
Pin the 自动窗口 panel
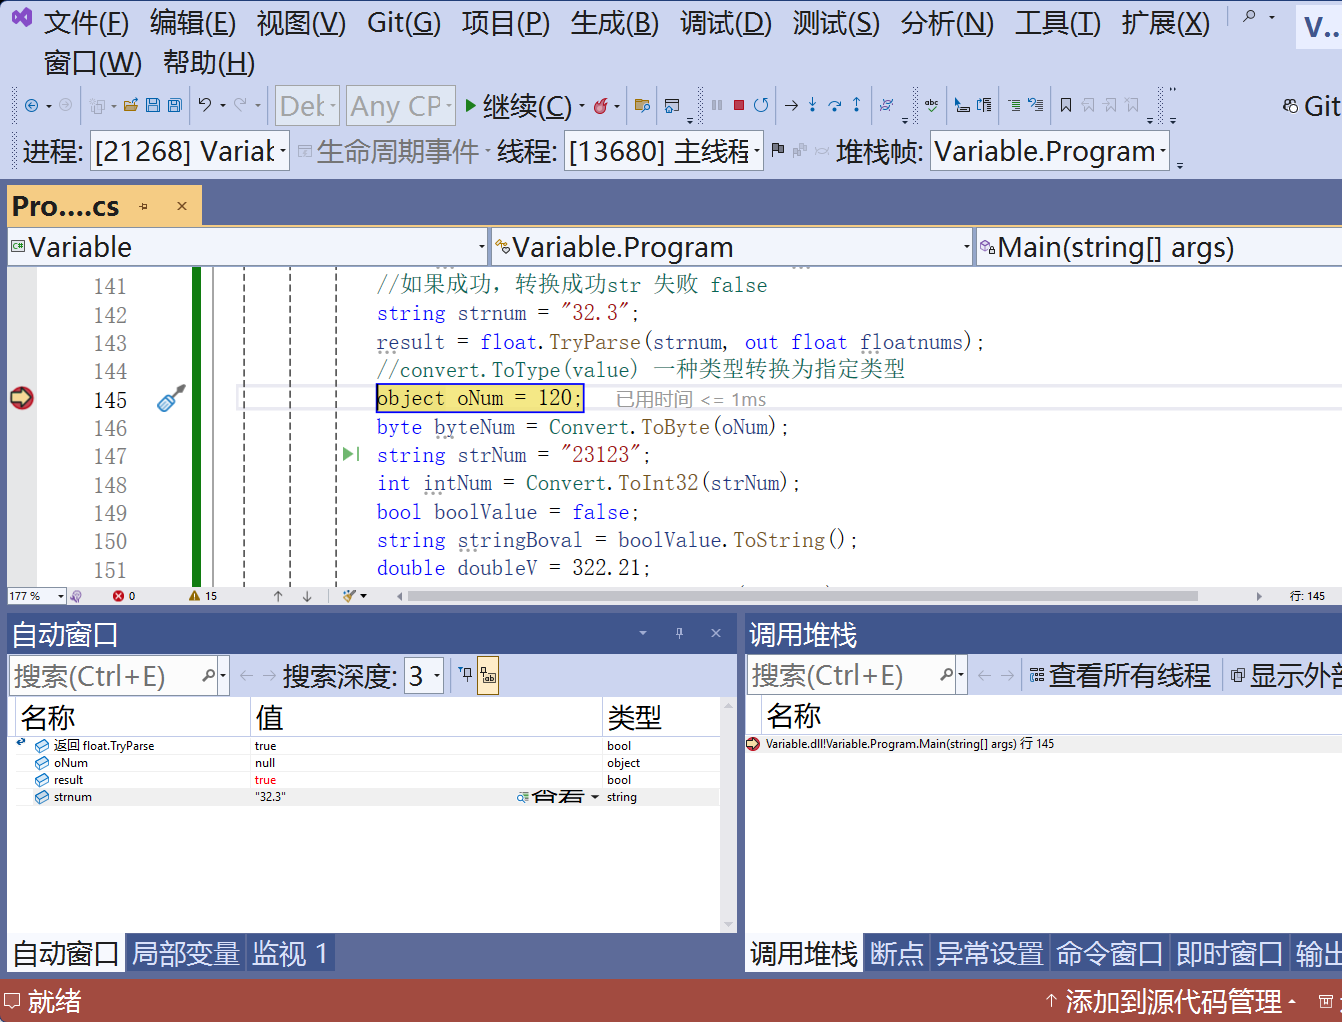point(679,633)
